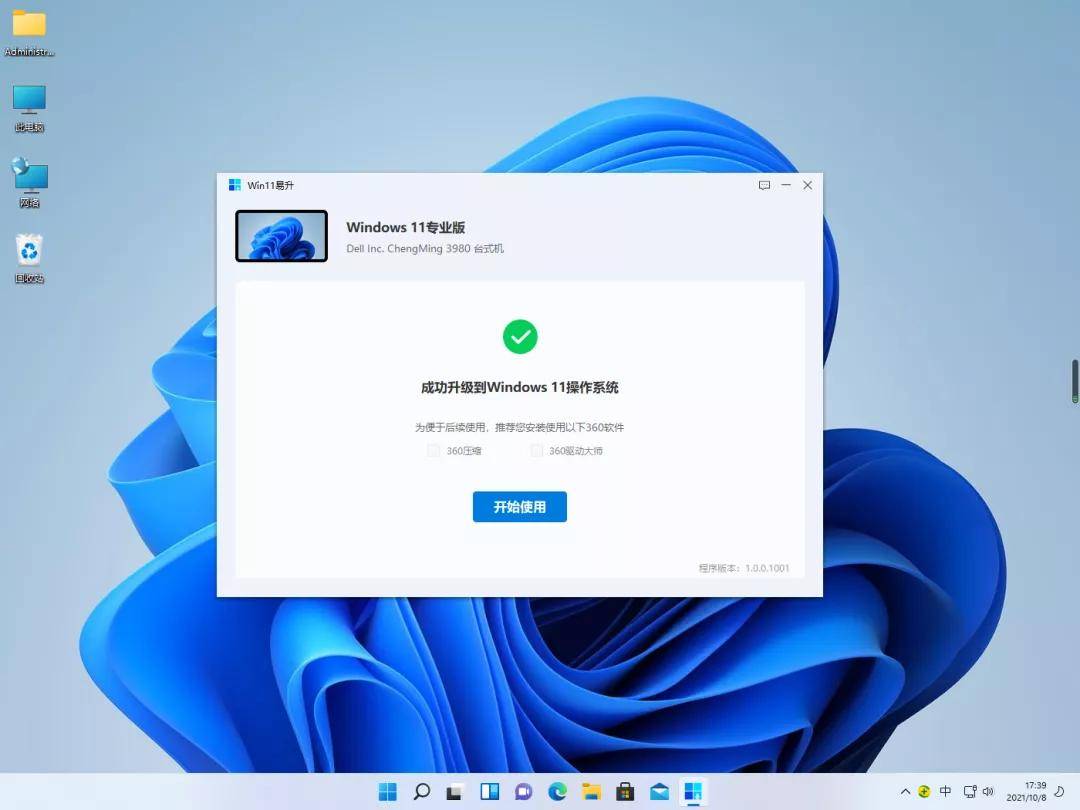This screenshot has height=810, width=1080.
Task: Click the 中 language indicator in the taskbar
Action: click(x=945, y=791)
